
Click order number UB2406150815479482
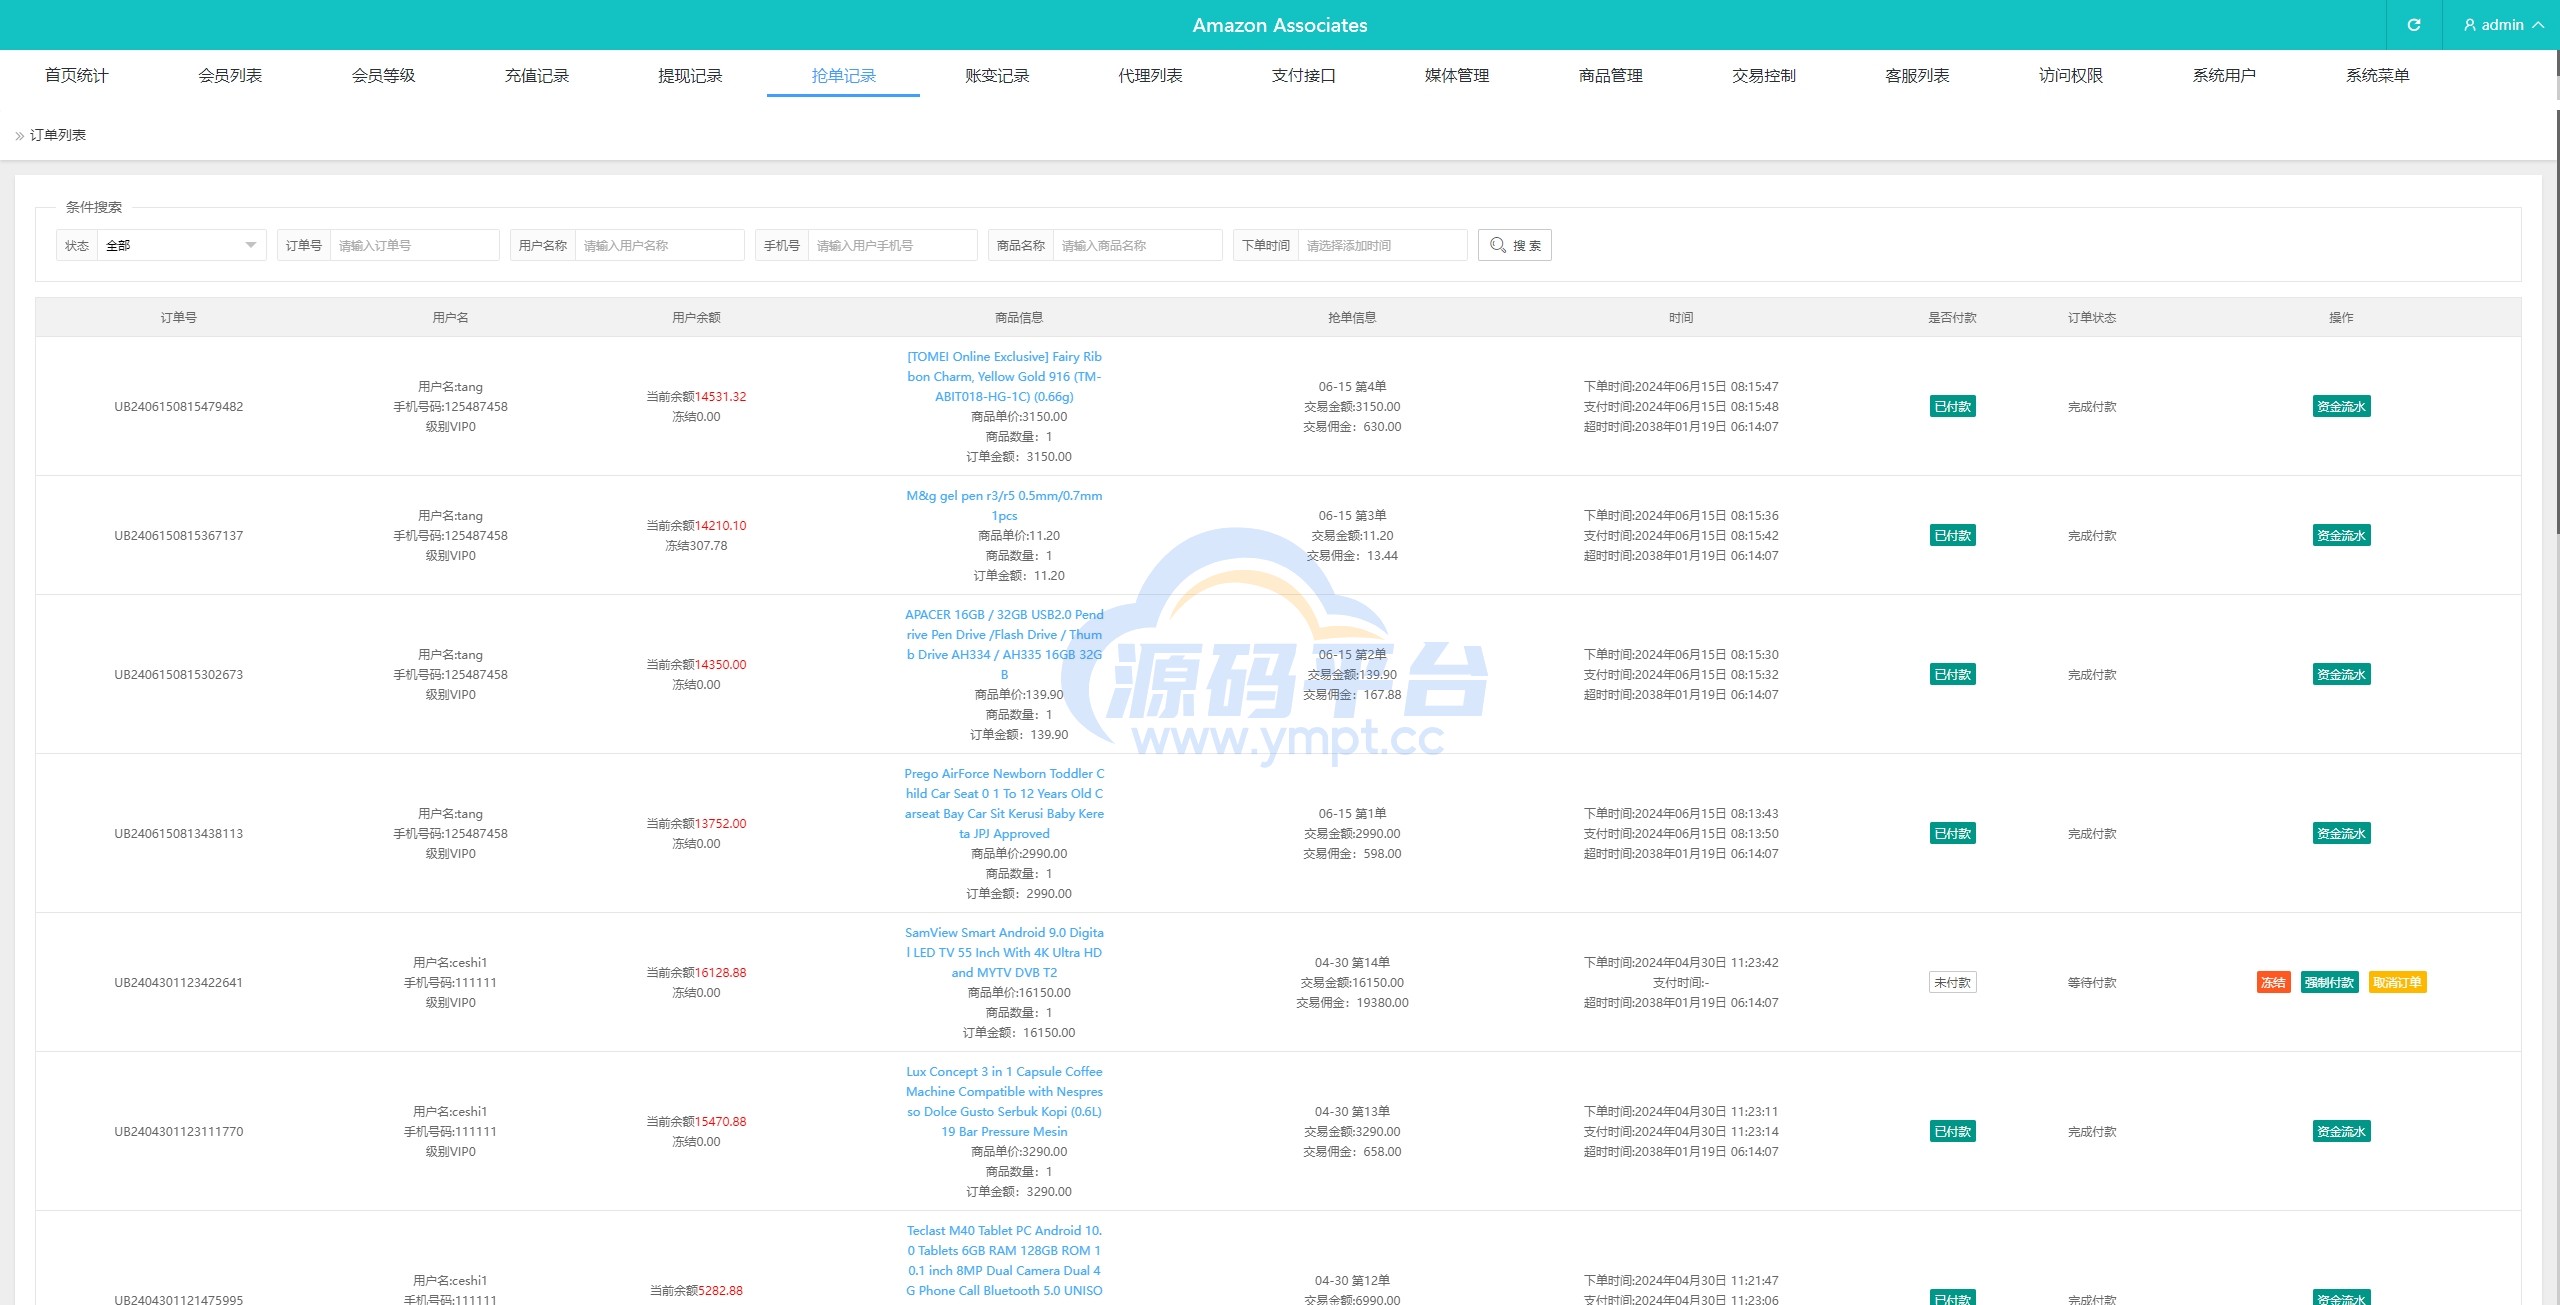click(178, 406)
